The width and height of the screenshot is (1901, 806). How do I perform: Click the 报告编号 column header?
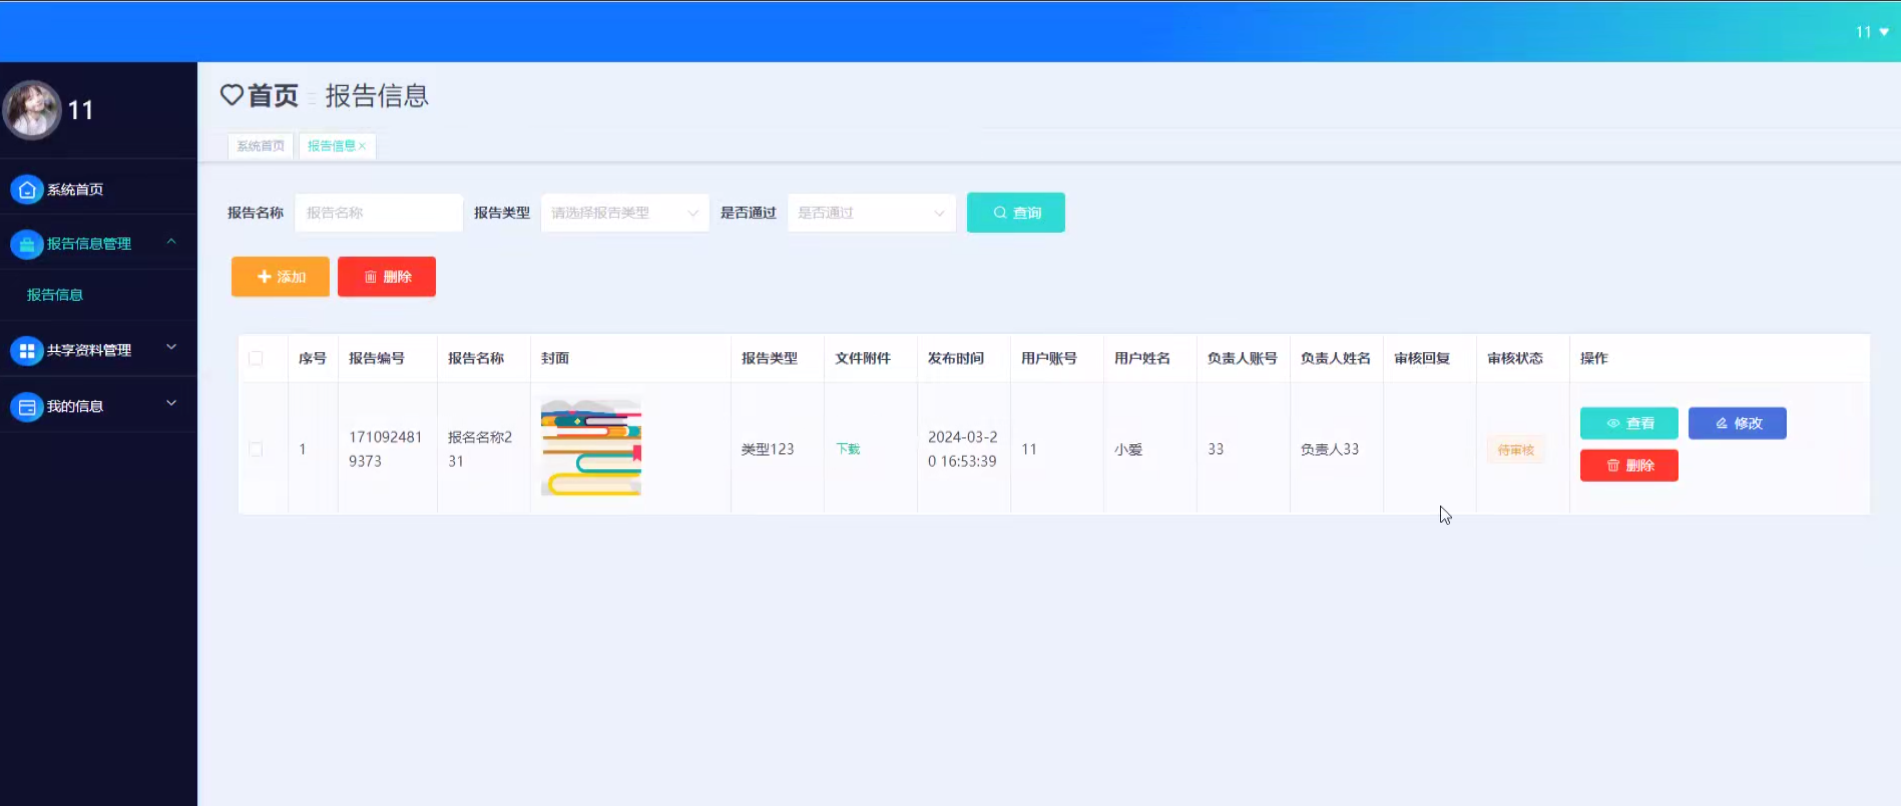point(377,358)
